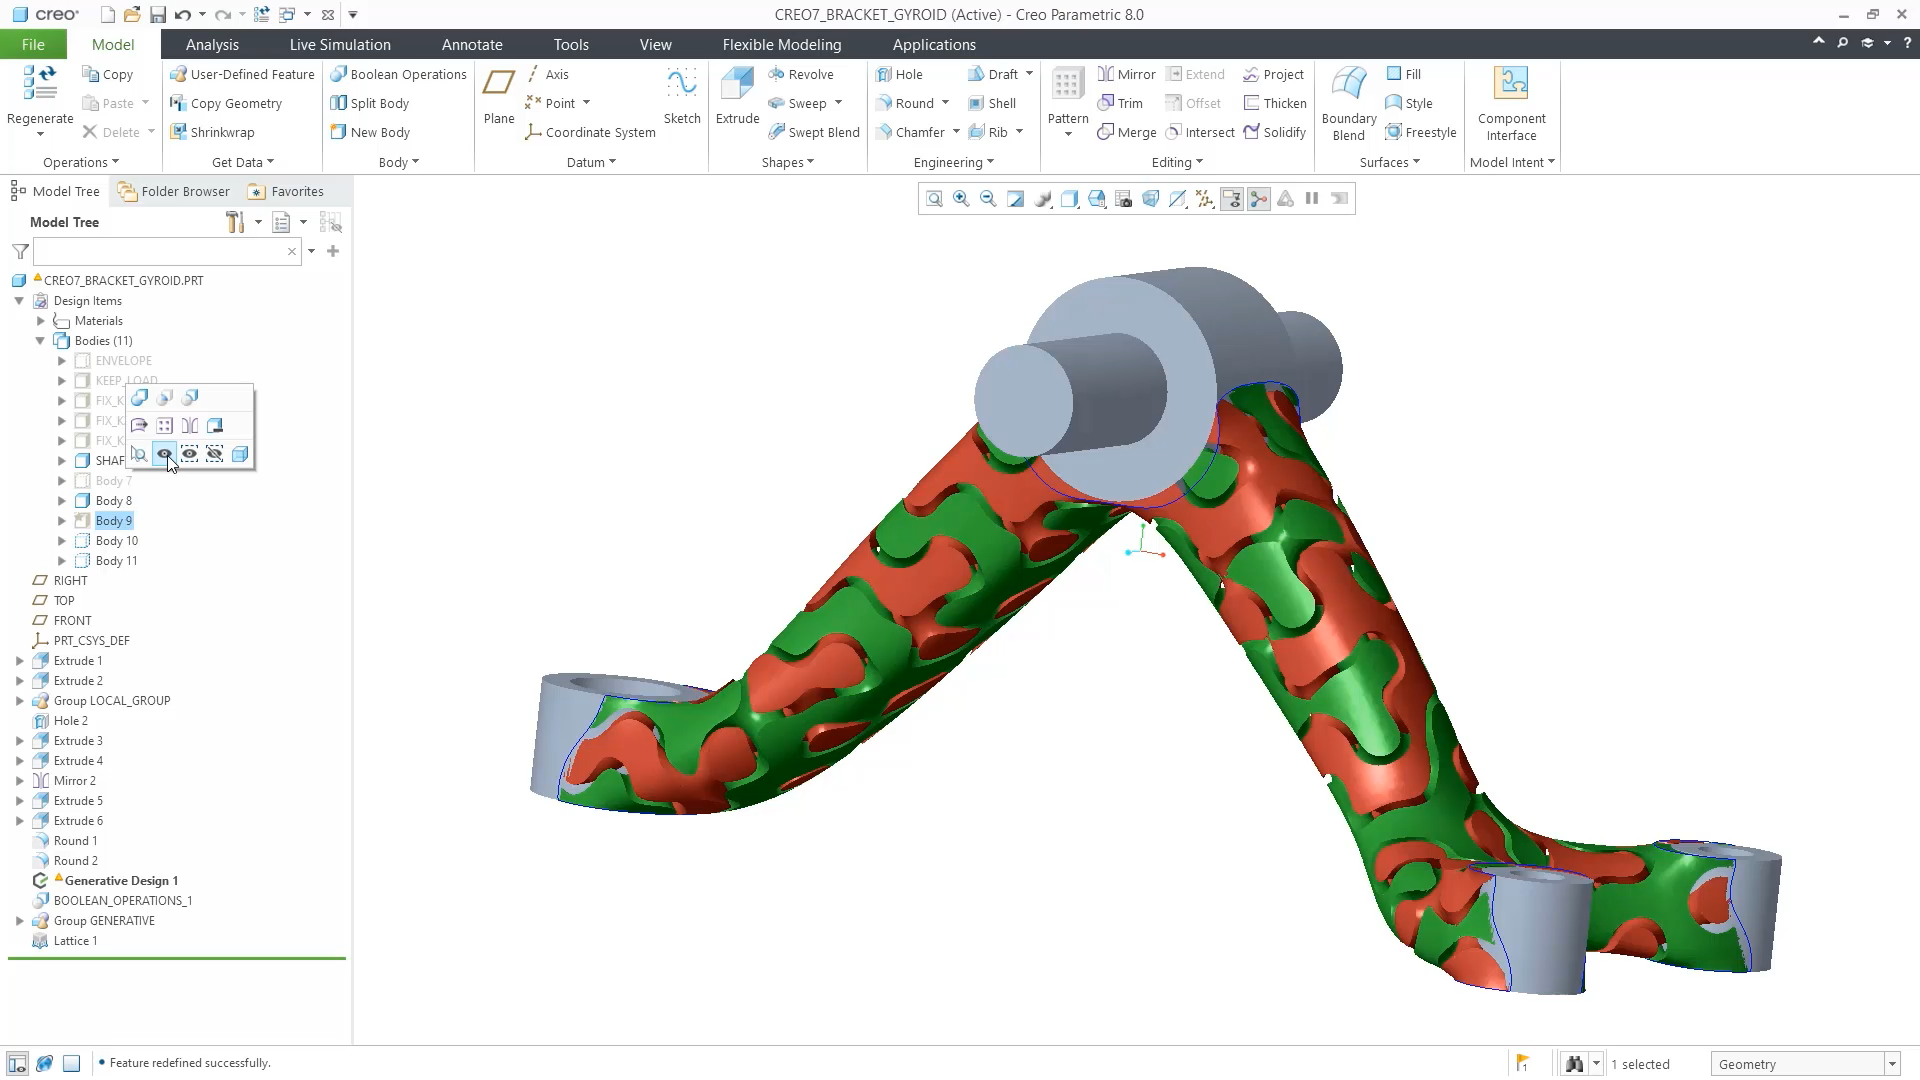This screenshot has height=1080, width=1920.
Task: Click the Zoom to Selected icon in mini toolbar
Action: click(139, 455)
